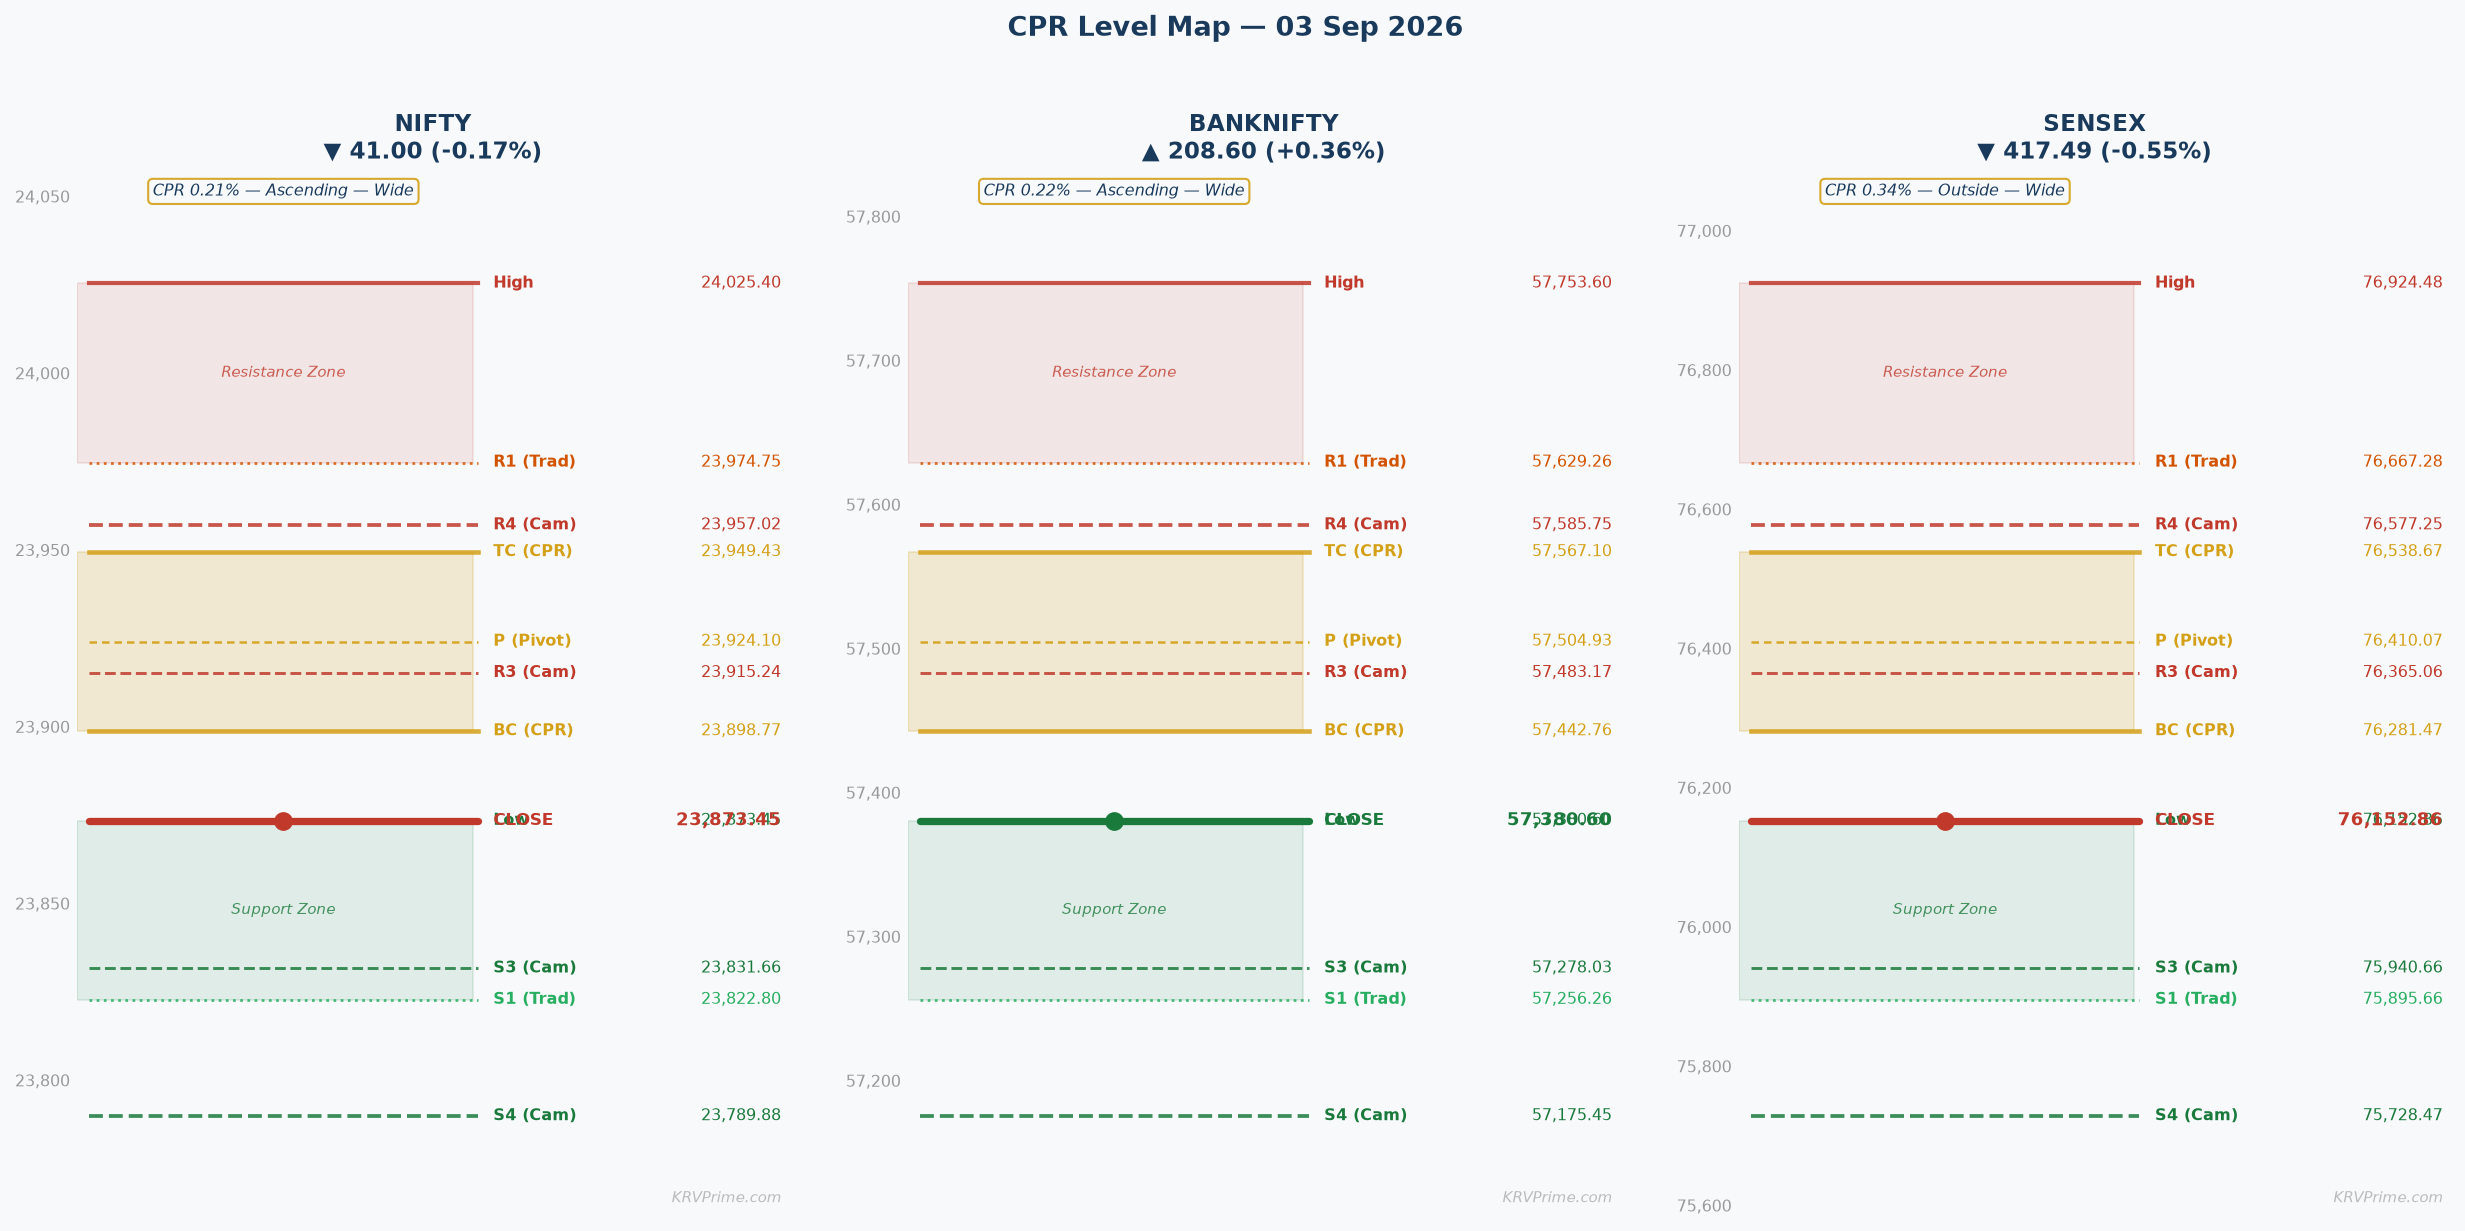Click the green close marker dot in BANKNIFTY
Viewport: 2465px width, 1231px height.
tap(1114, 821)
